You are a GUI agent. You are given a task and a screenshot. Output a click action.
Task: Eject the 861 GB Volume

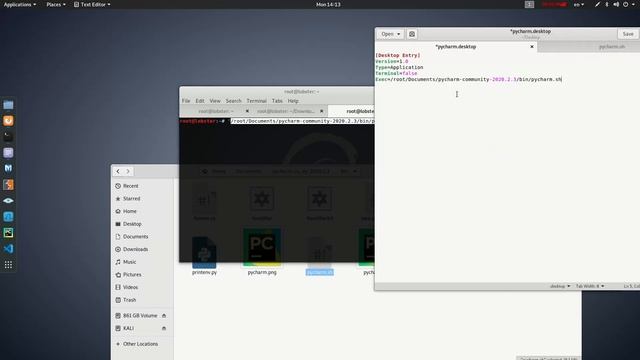tap(164, 316)
